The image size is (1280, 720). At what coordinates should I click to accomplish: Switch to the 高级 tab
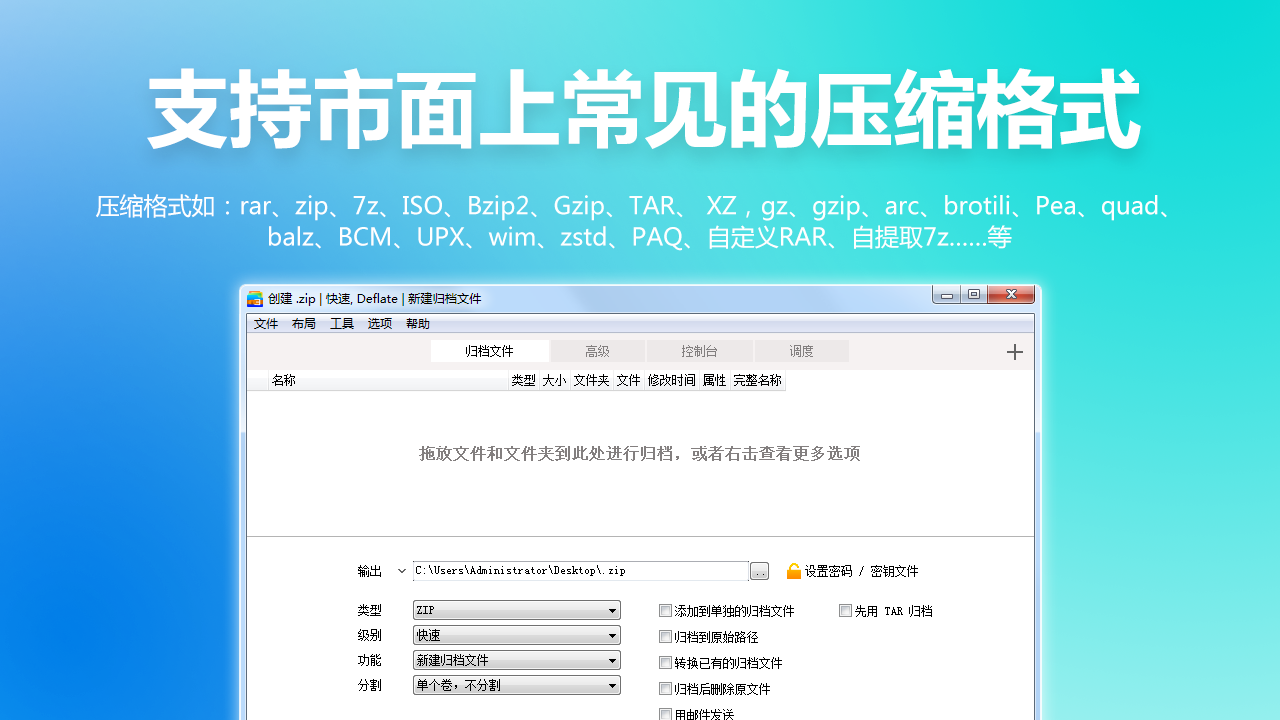[x=596, y=350]
